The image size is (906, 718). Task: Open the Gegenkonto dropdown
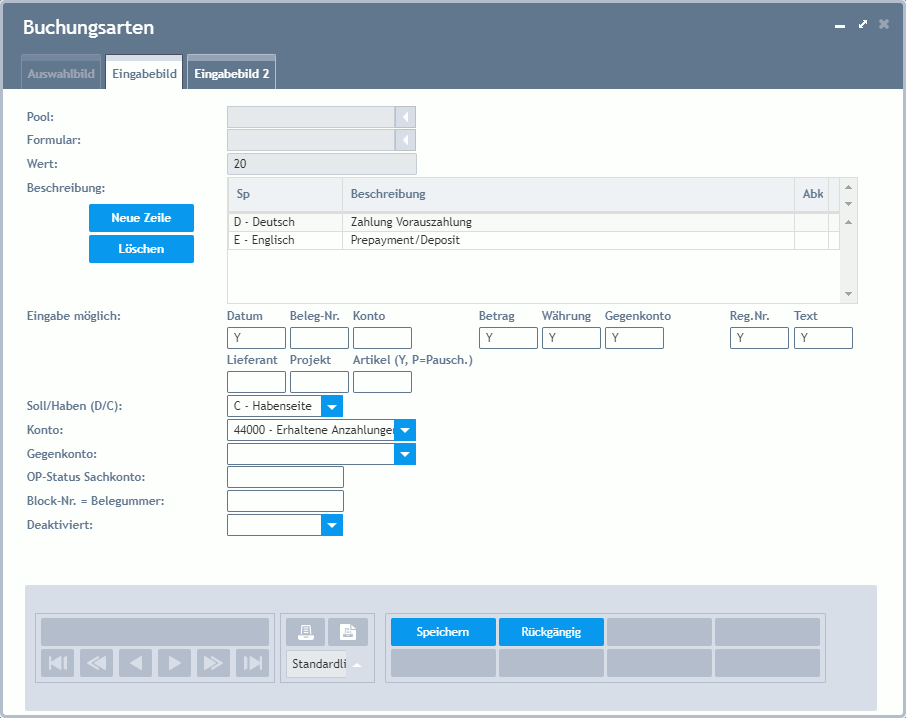pyautogui.click(x=405, y=455)
